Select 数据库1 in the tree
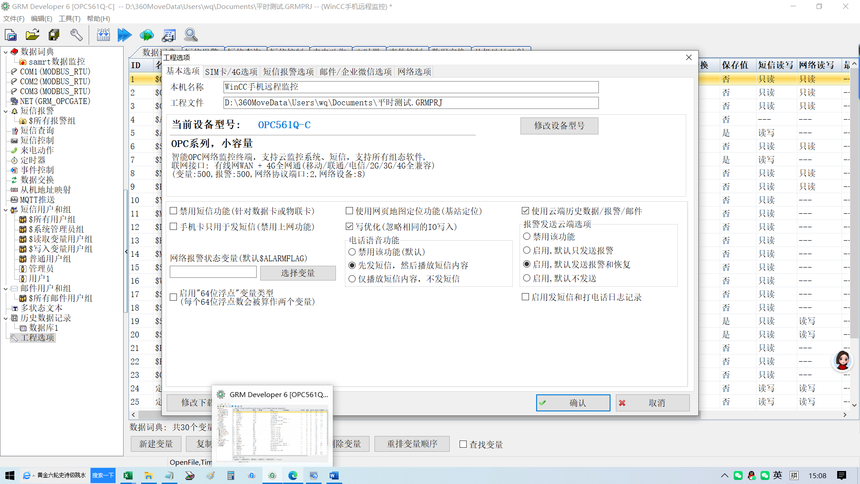Screen dimensions: 860x484 point(43,328)
